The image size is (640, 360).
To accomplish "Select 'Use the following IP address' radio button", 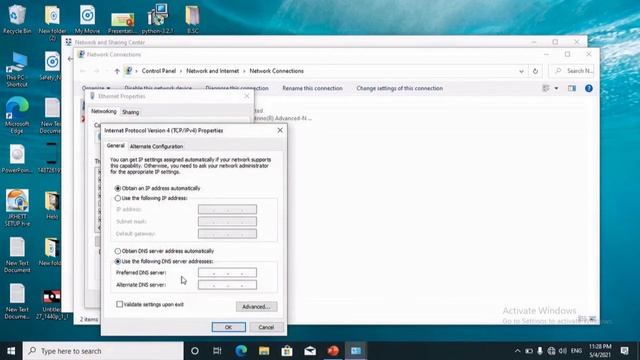I will (118, 198).
